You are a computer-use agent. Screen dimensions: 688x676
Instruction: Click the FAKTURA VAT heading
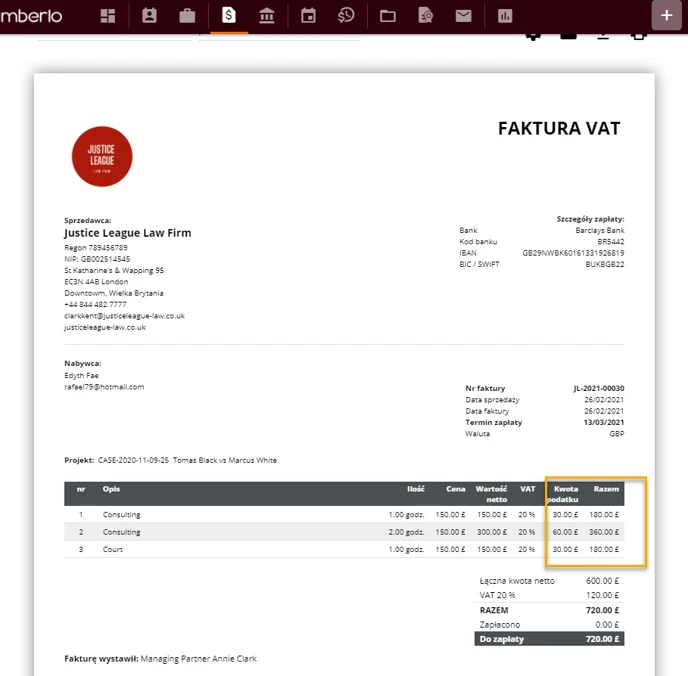[x=559, y=129]
